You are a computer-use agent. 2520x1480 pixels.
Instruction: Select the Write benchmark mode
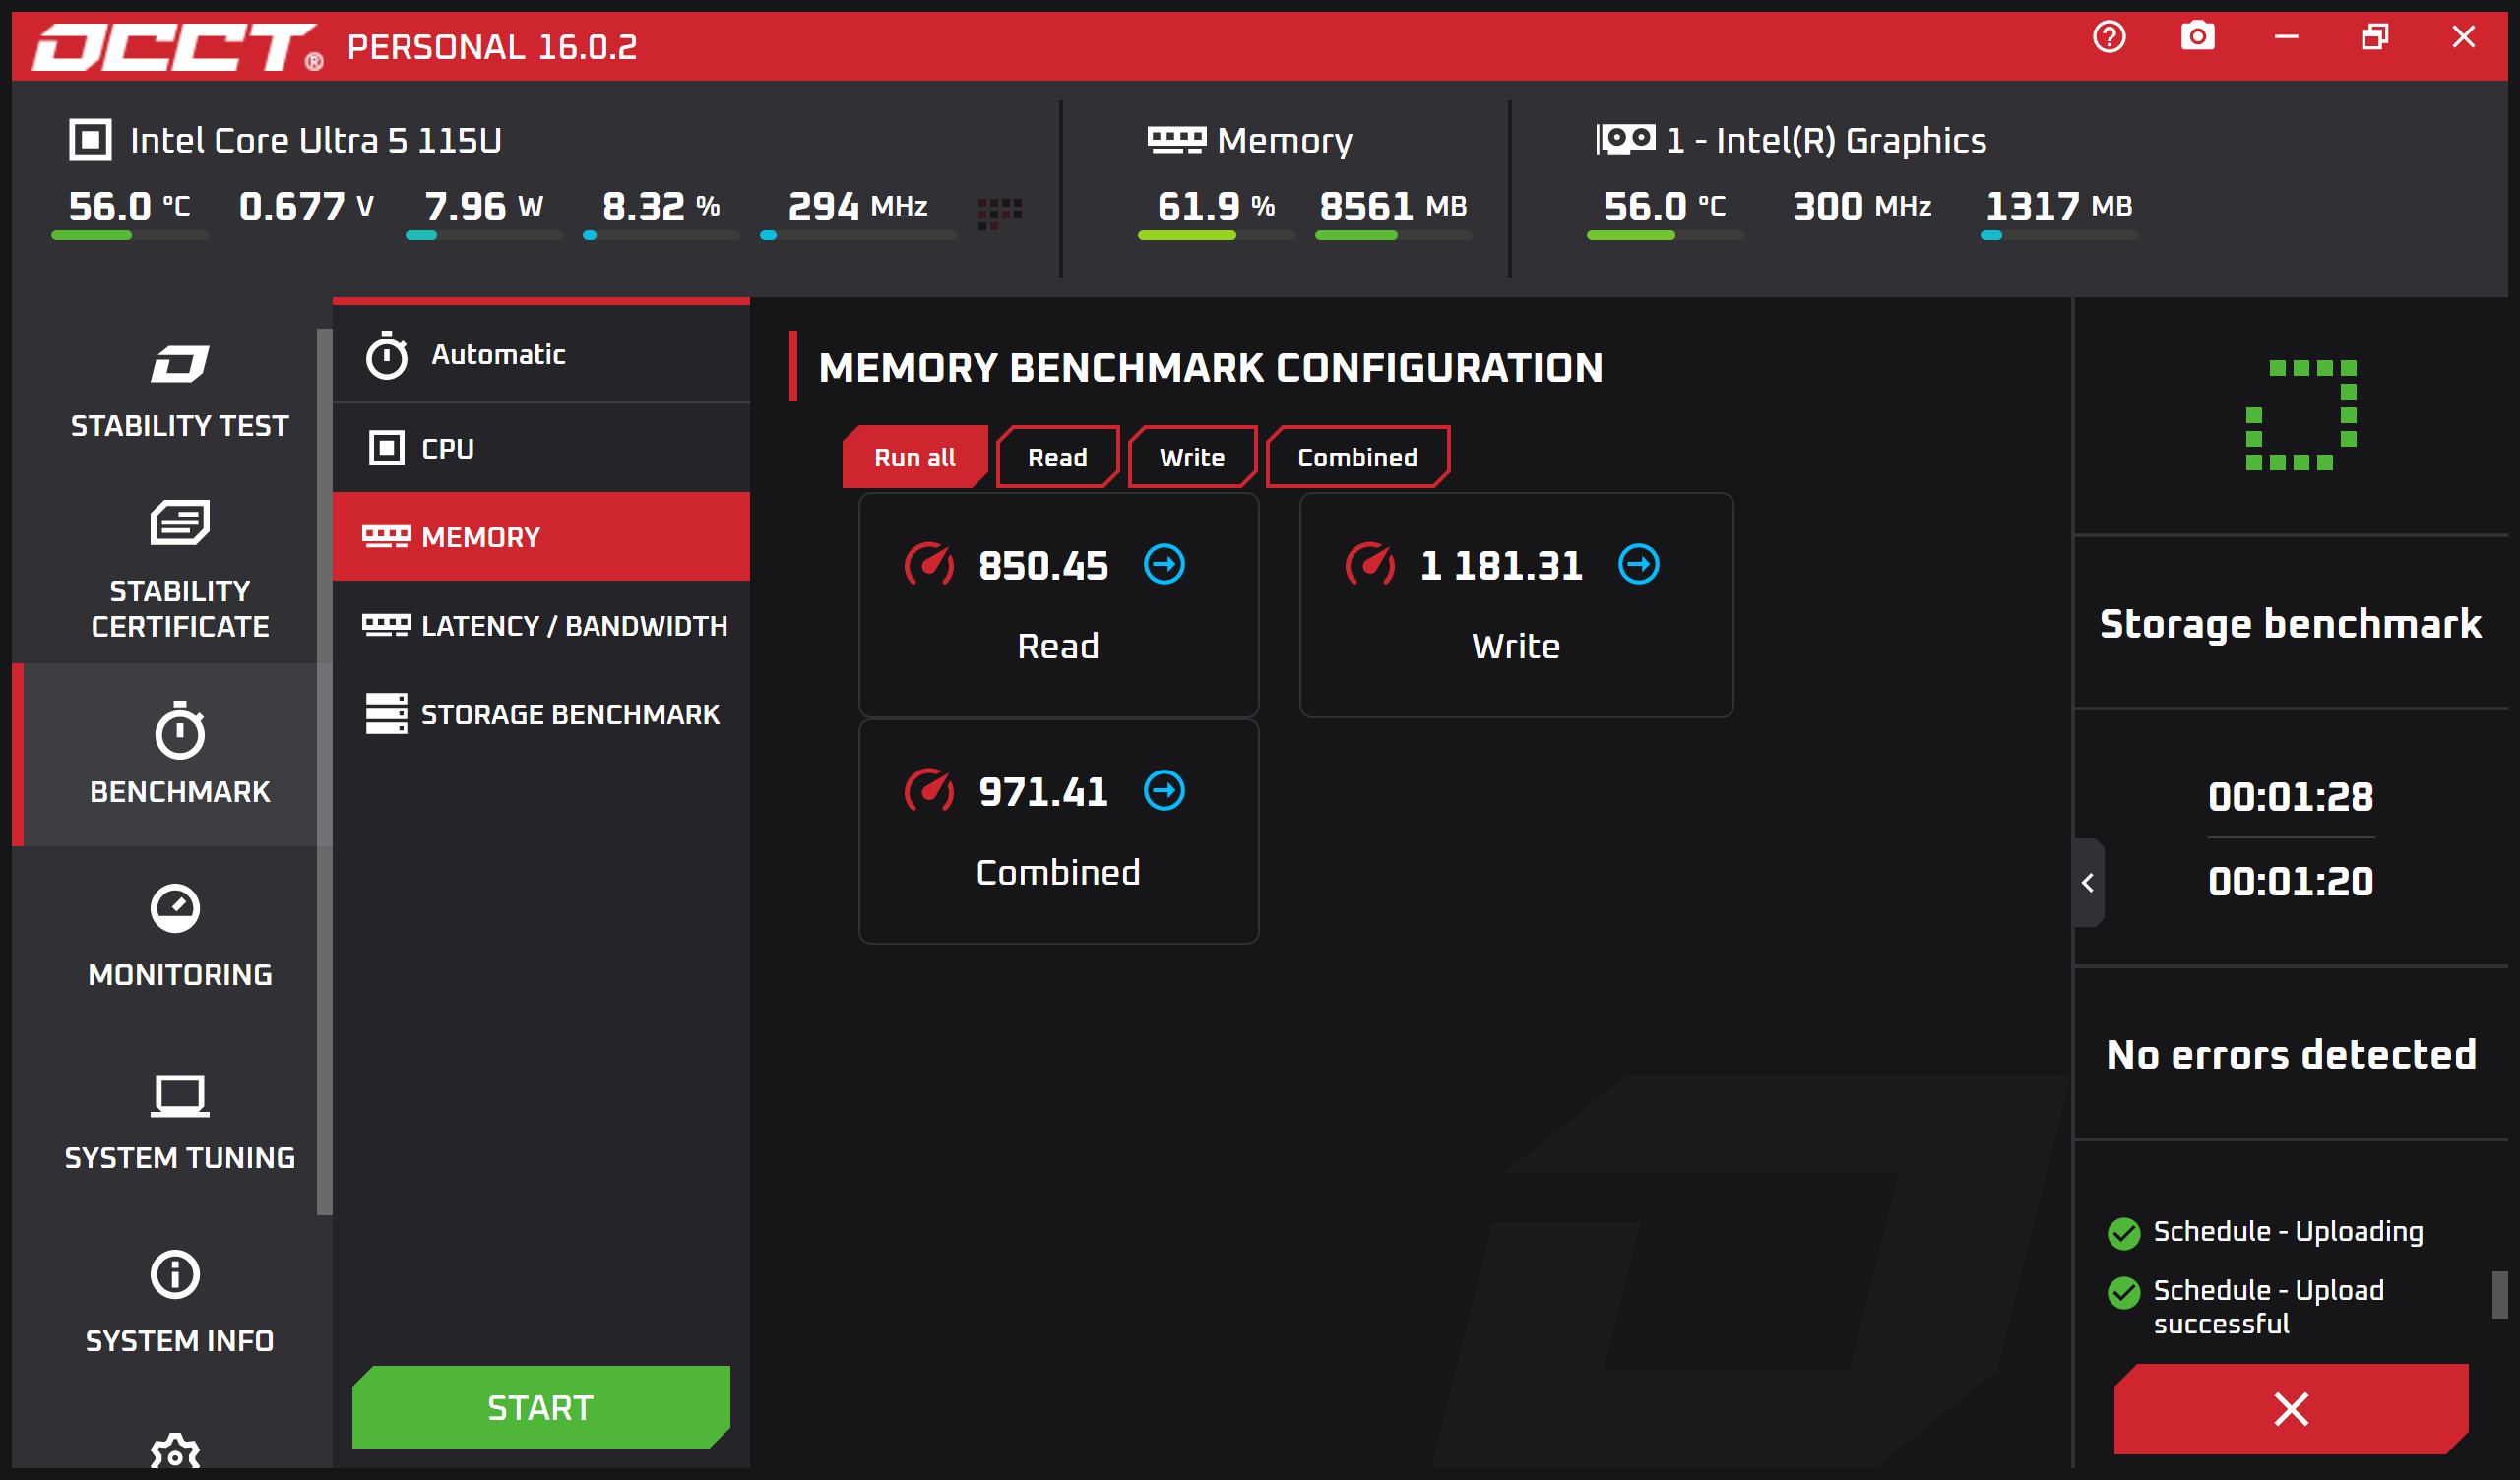click(1191, 458)
